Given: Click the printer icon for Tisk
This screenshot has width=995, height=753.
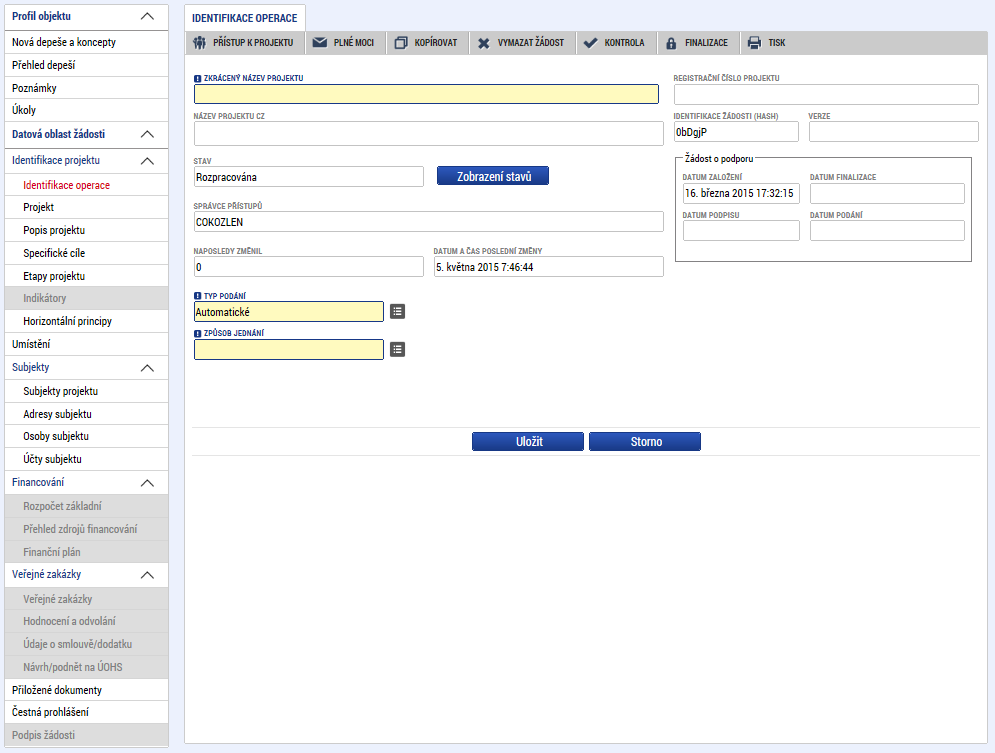Looking at the screenshot, I should (x=754, y=43).
